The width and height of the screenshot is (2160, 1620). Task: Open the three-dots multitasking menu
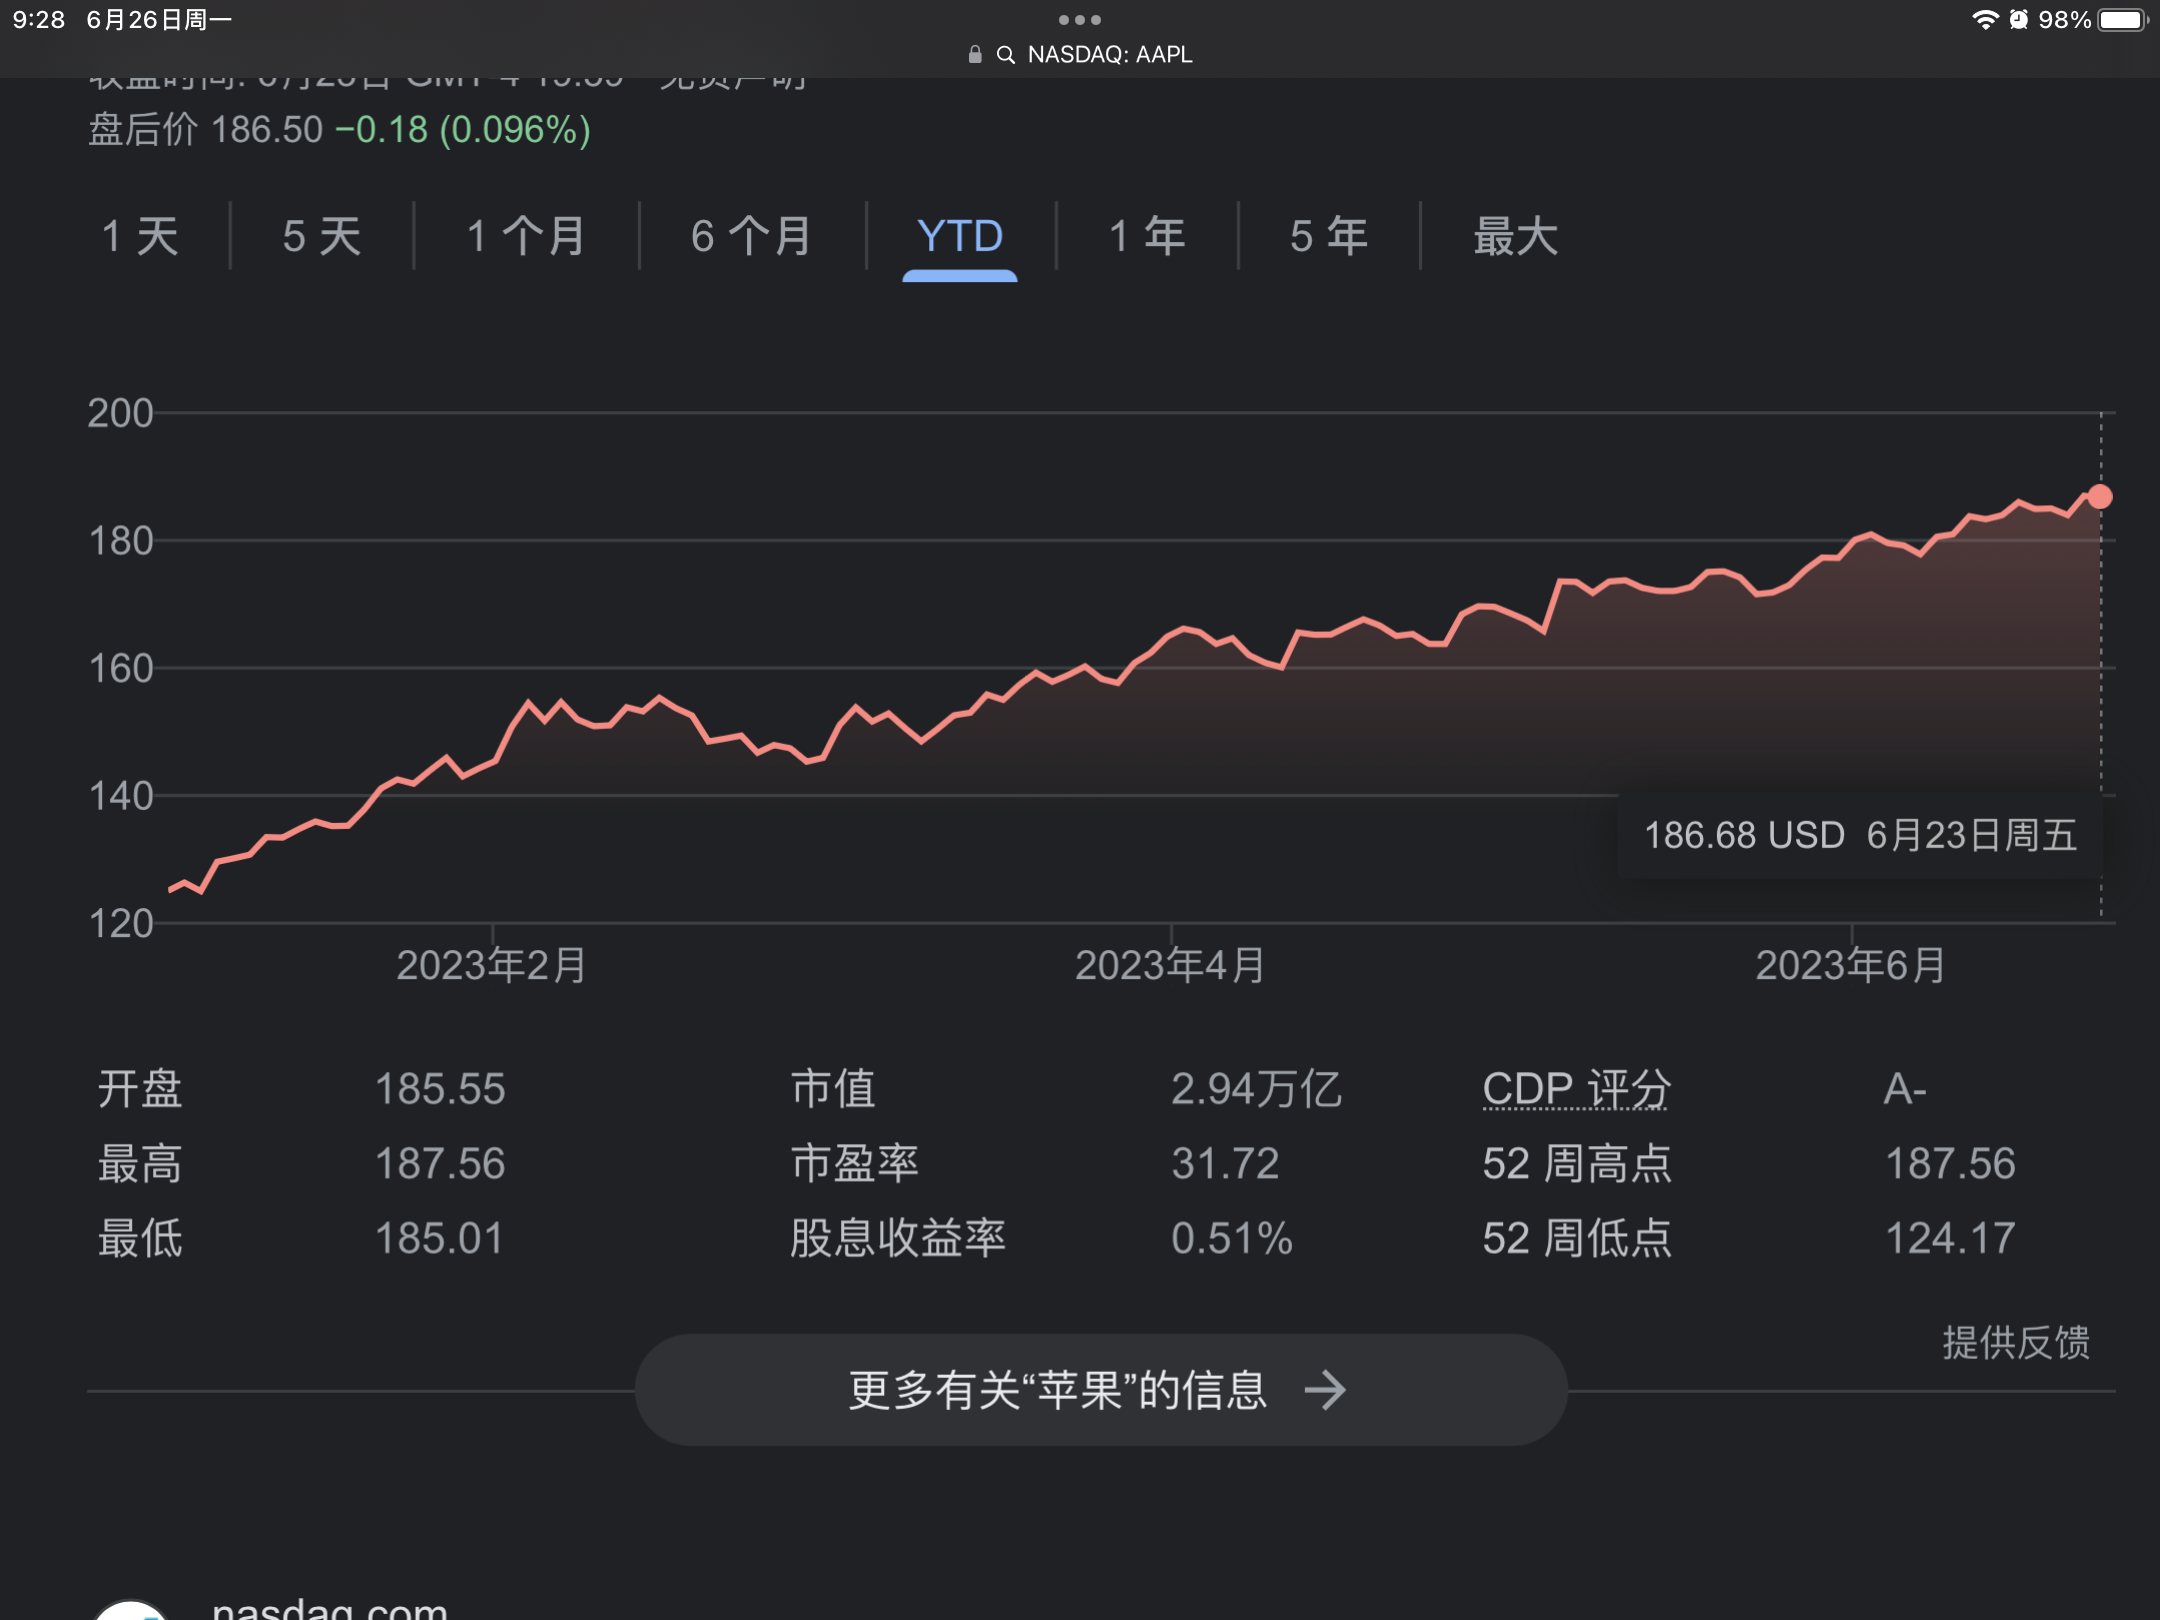pos(1080,20)
